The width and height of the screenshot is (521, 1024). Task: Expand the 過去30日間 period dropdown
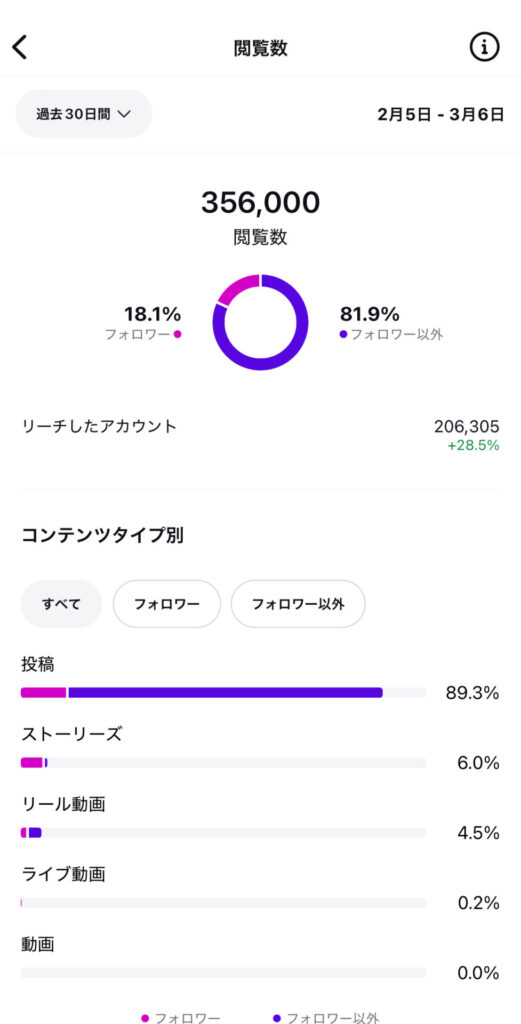pyautogui.click(x=84, y=114)
